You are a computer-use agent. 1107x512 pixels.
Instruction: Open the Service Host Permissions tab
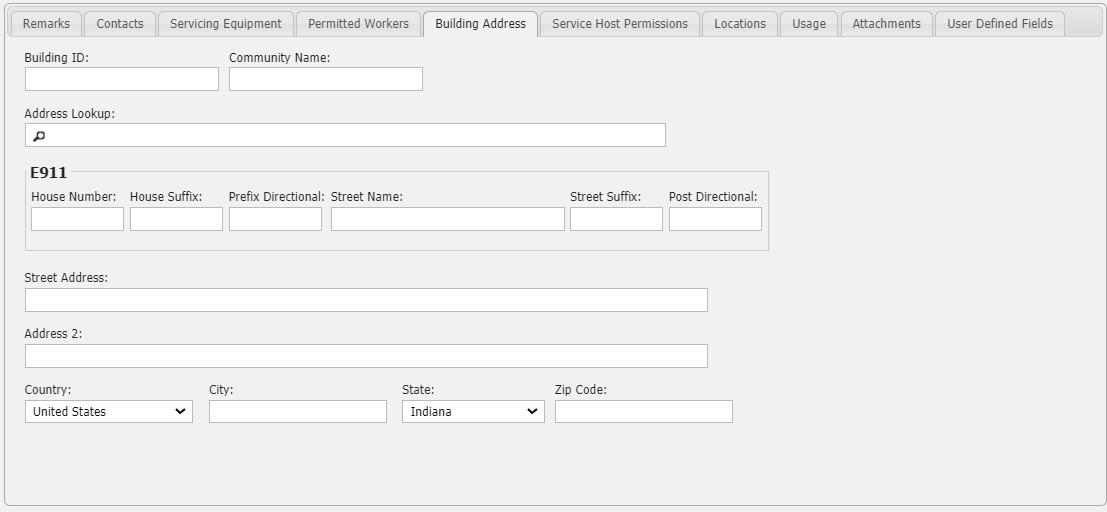click(x=619, y=24)
